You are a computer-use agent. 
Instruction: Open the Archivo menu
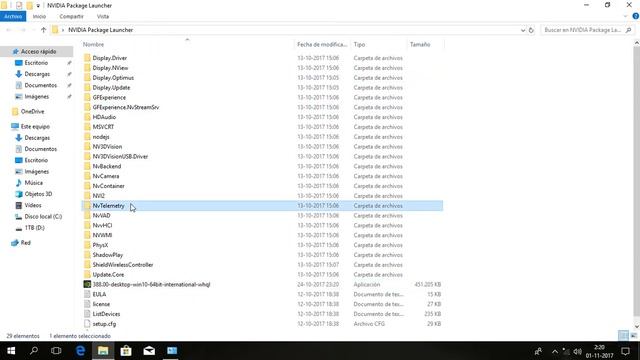(x=13, y=16)
